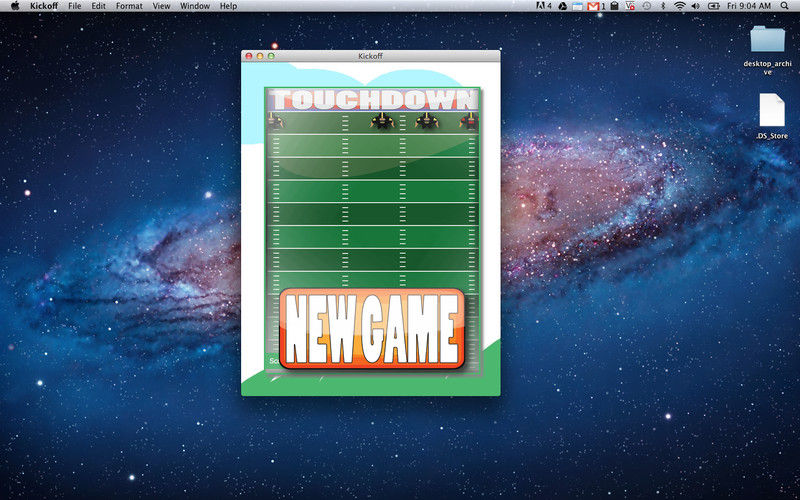800x500 pixels.
Task: Open the Google Drive menu bar icon
Action: (562, 6)
